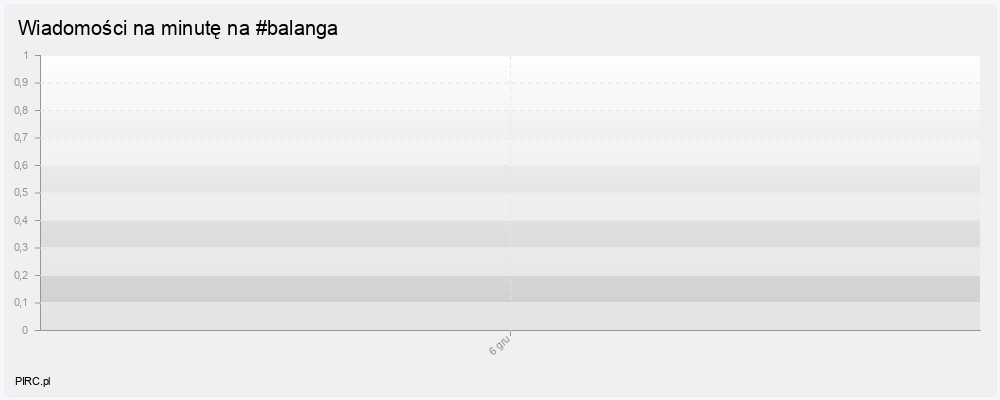Click the y-axis label '0,3'
This screenshot has width=1000, height=400.
tap(22, 248)
